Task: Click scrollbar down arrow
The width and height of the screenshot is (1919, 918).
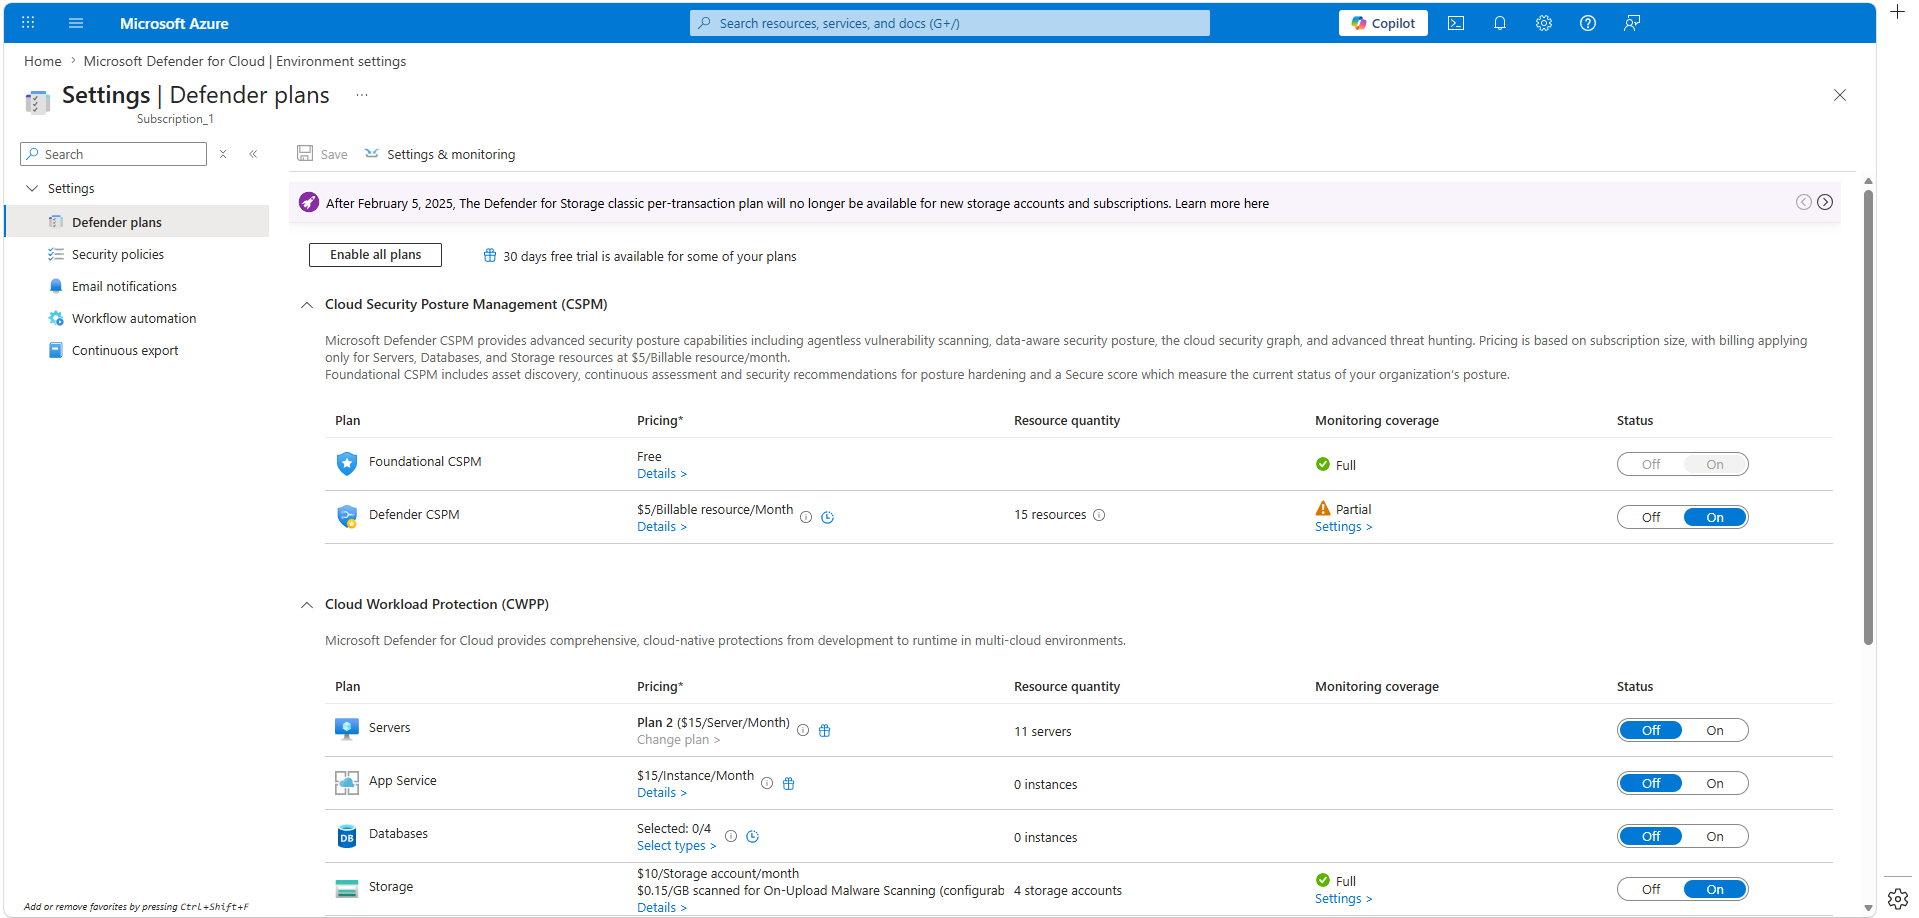Action: [x=1868, y=908]
